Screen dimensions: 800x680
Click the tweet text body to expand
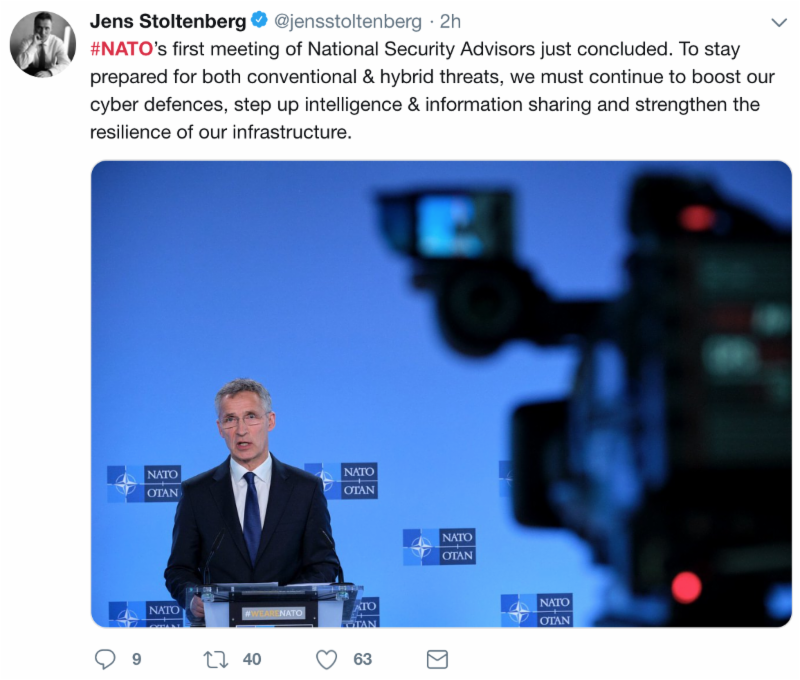(432, 90)
